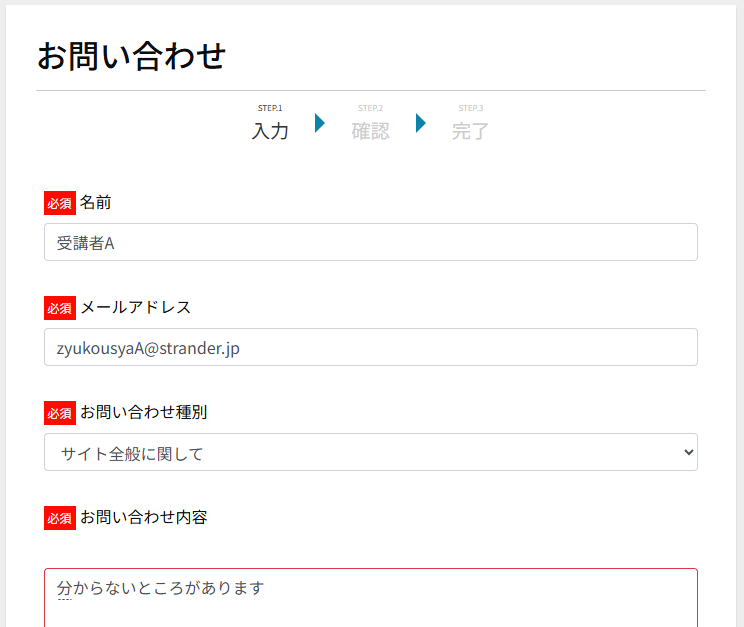Click the arrow between 確認 and 完了
The image size is (744, 627).
(421, 123)
